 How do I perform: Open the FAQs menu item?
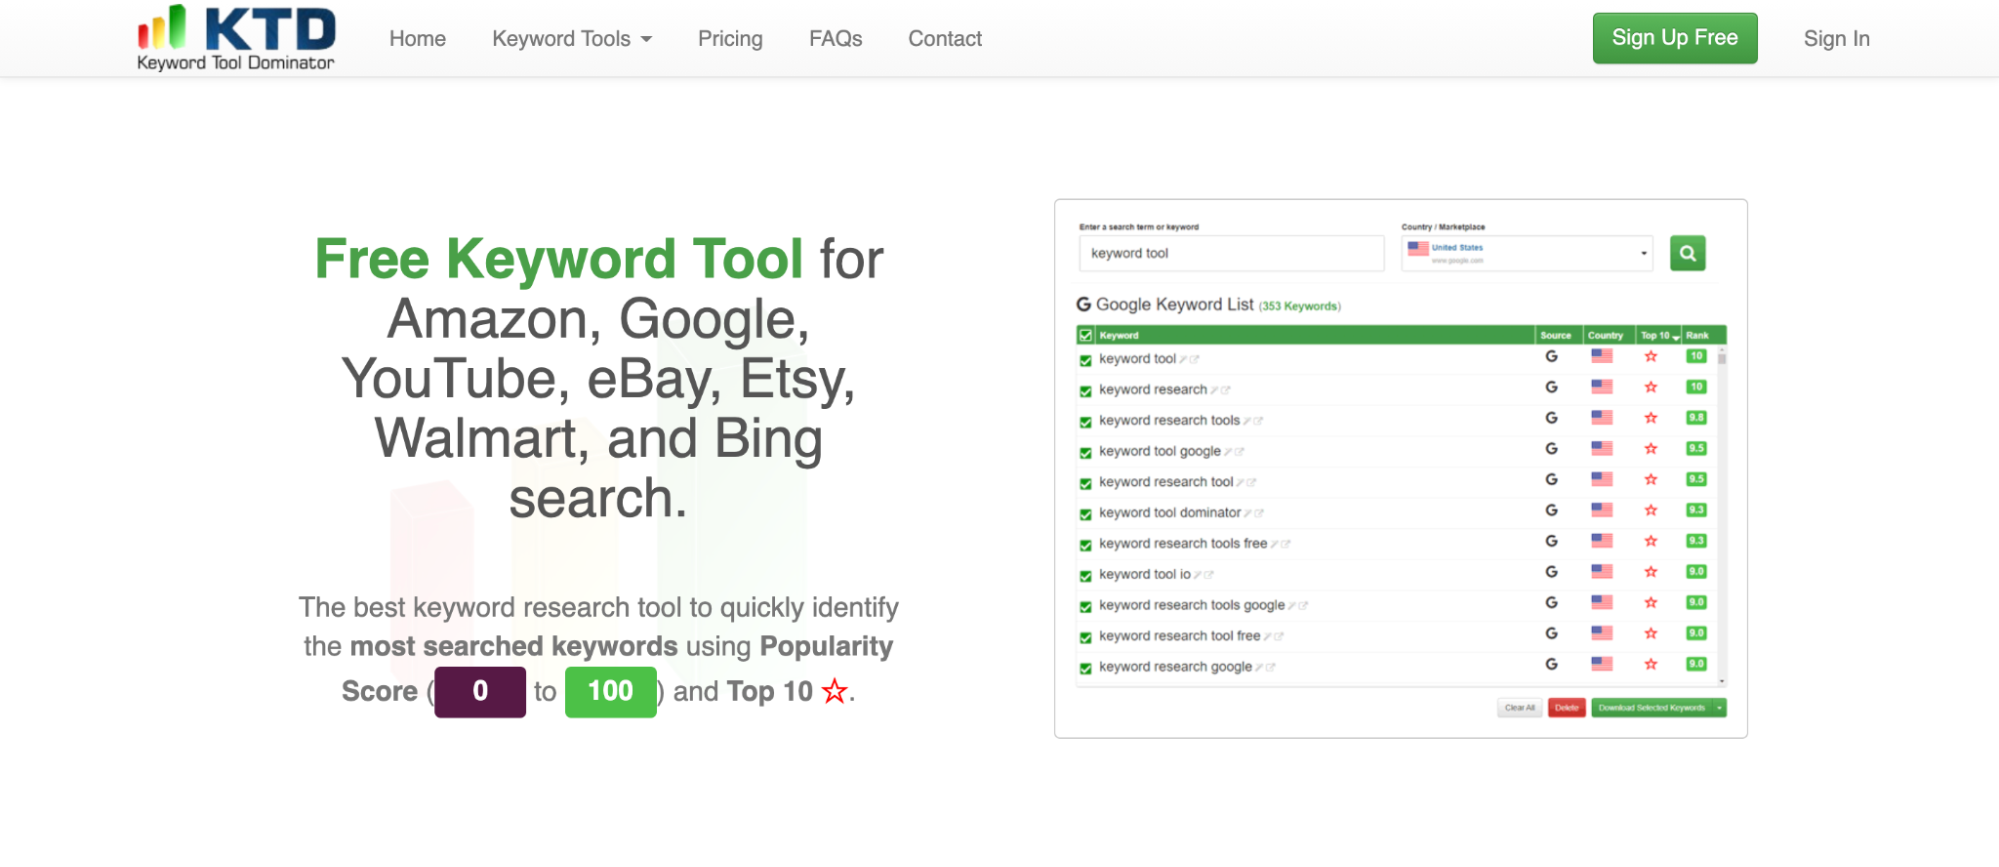[x=835, y=39]
